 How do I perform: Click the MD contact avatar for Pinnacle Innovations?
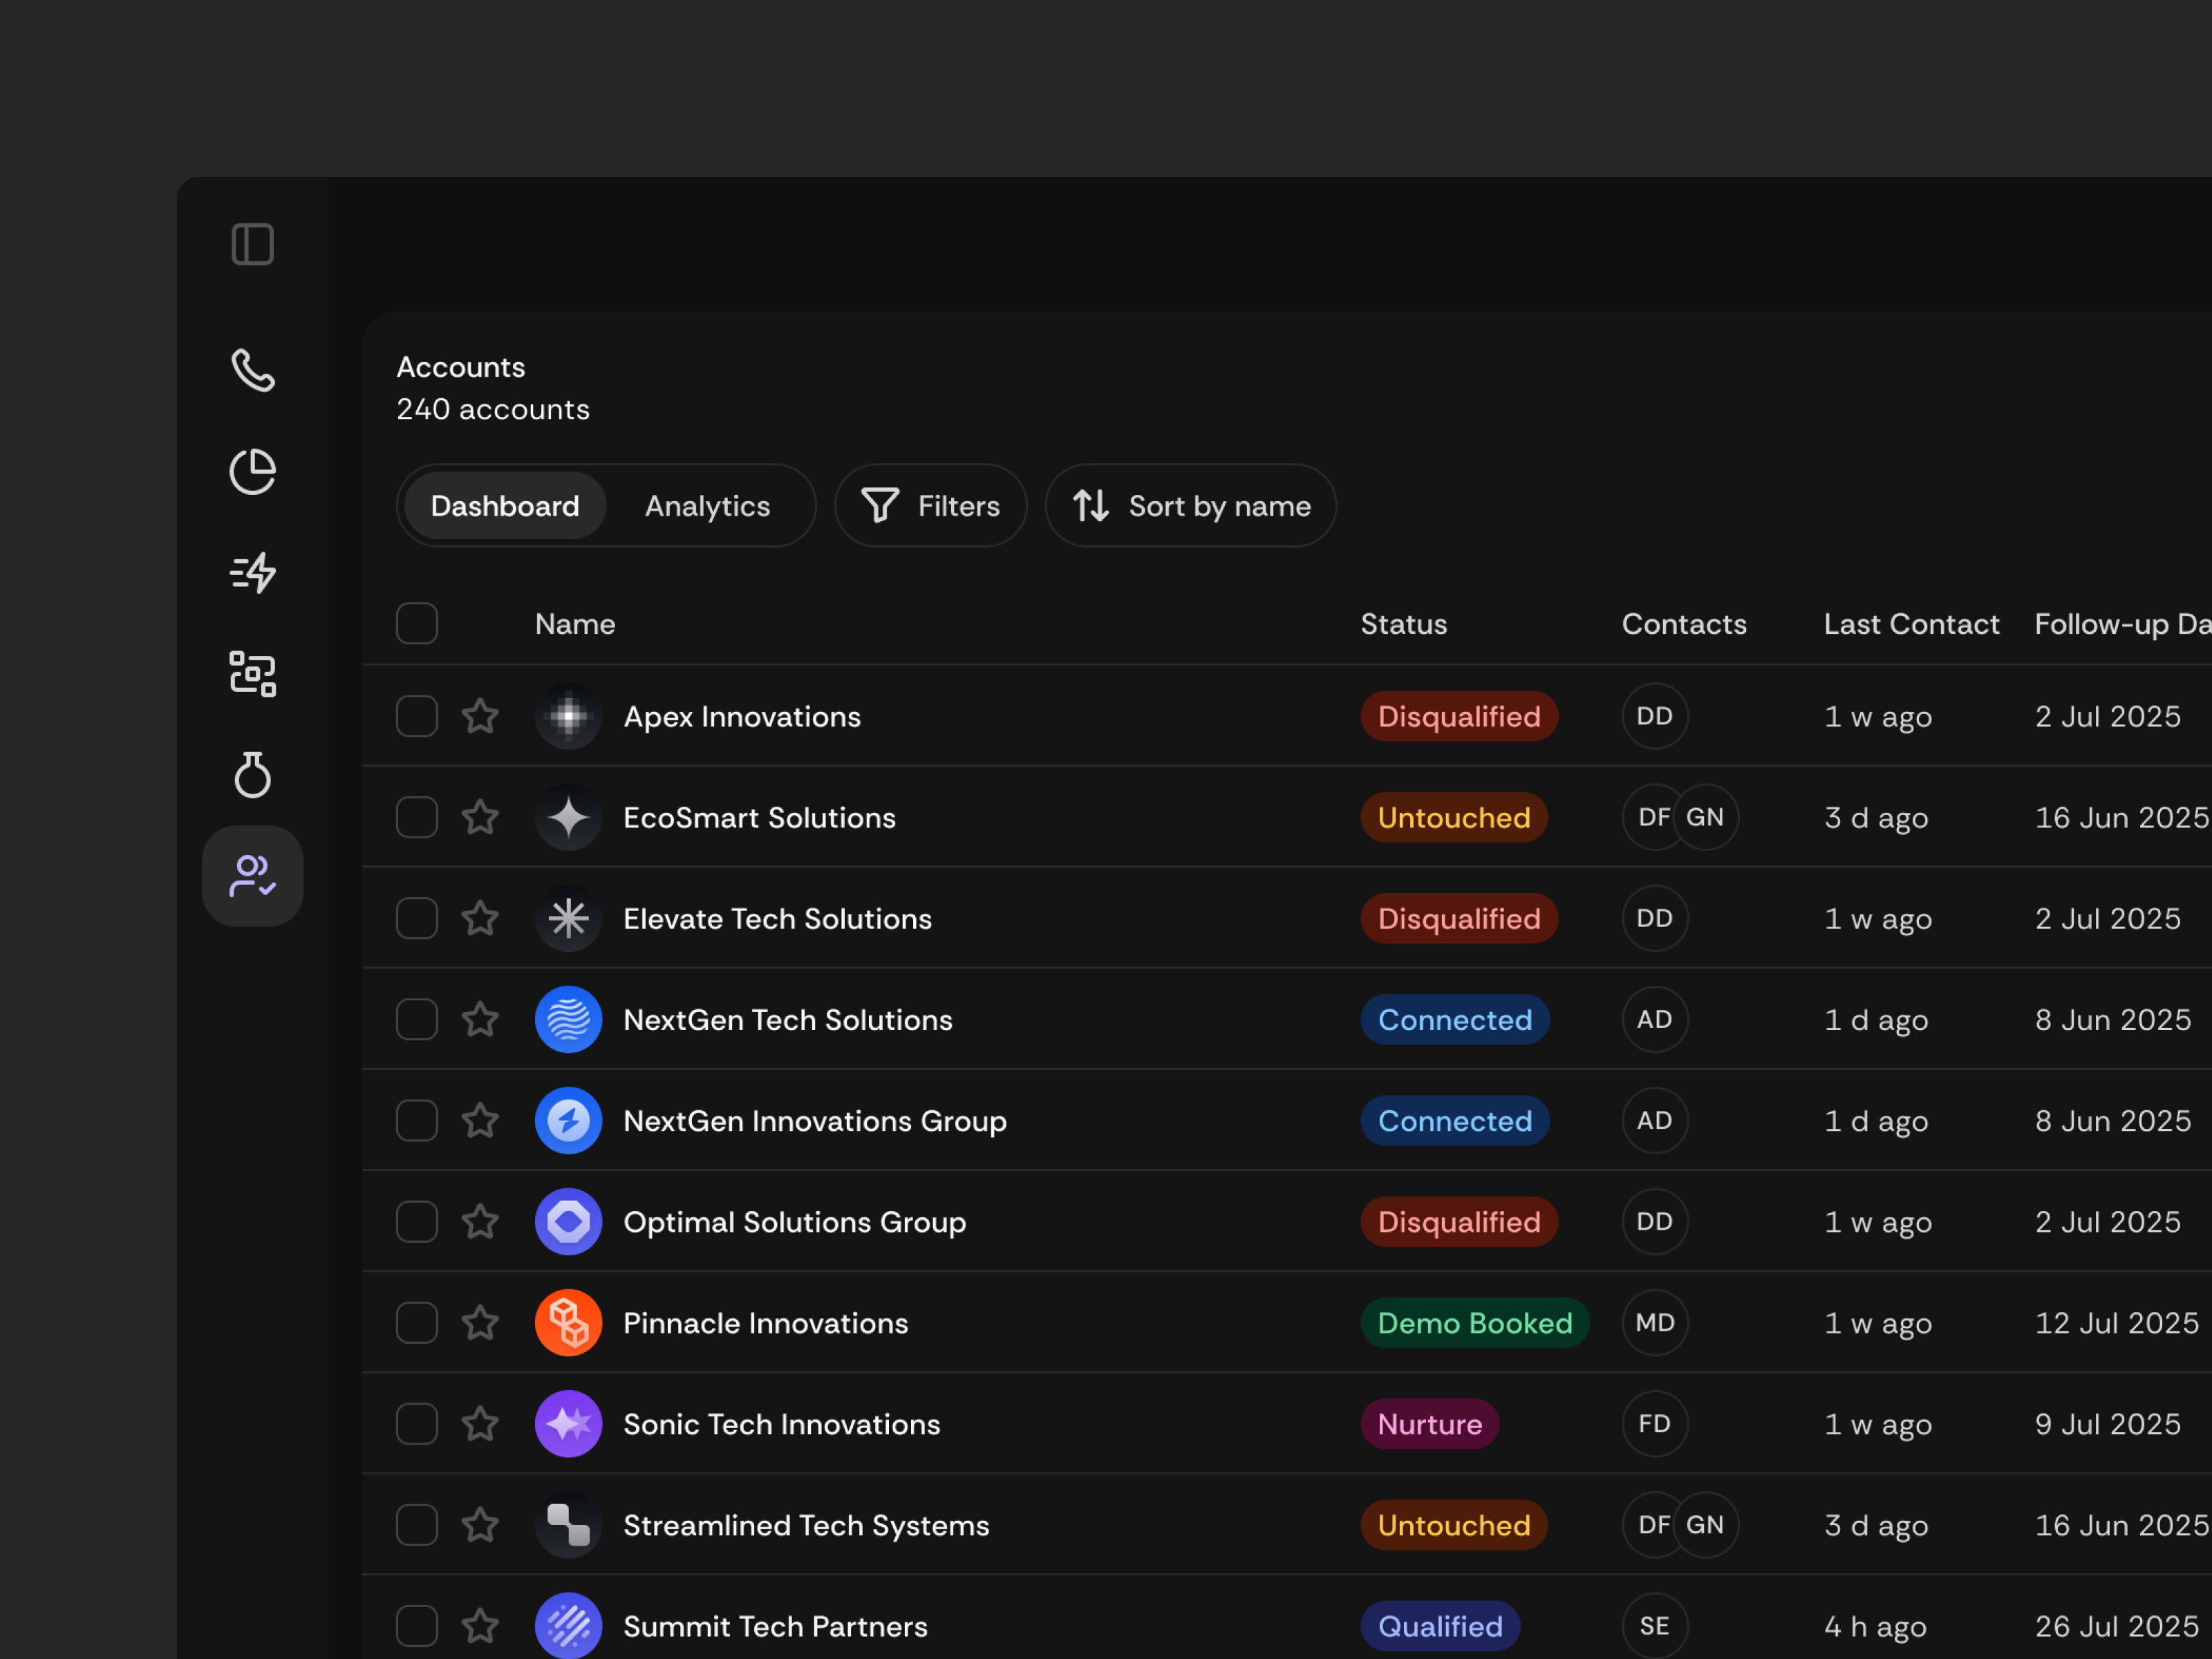1655,1322
